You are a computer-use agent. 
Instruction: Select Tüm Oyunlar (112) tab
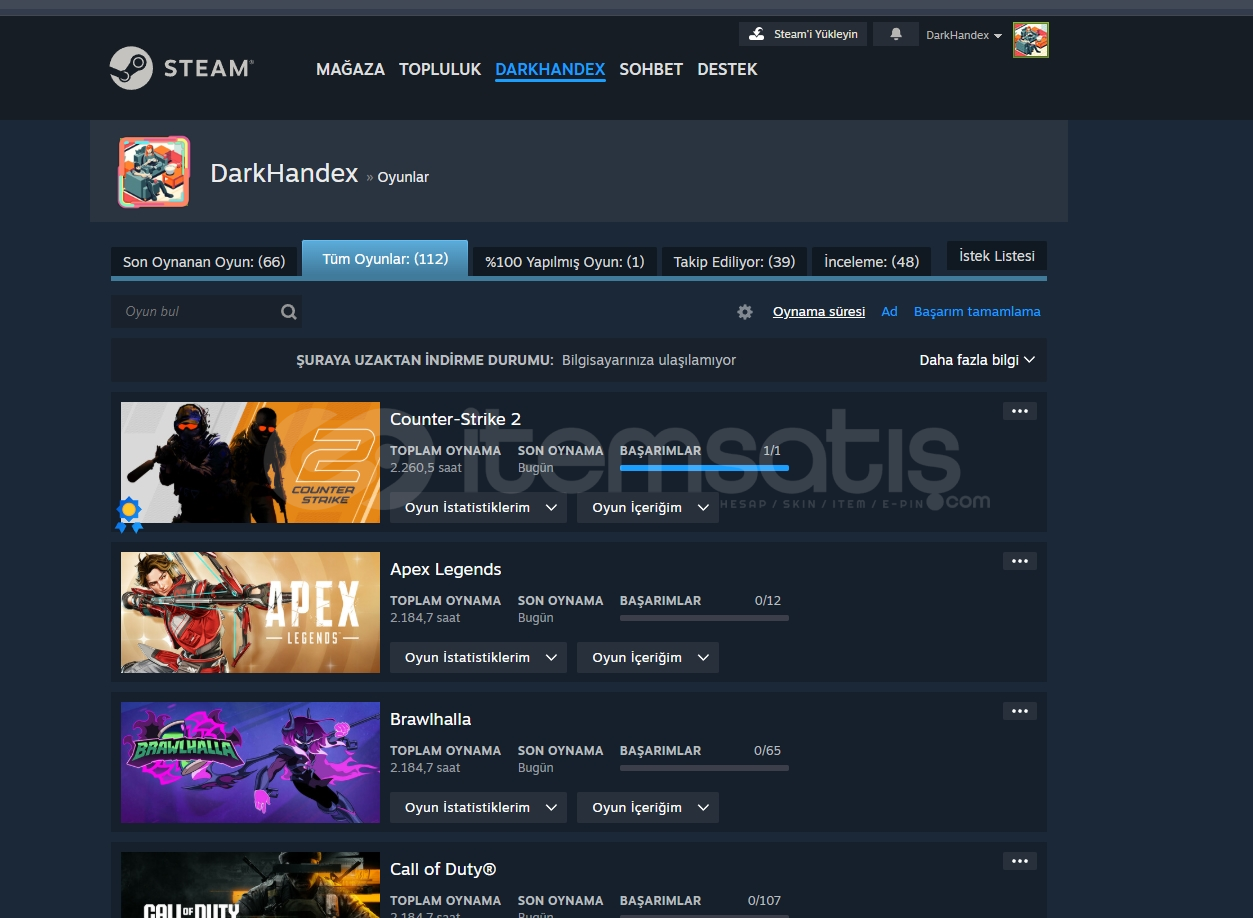(385, 259)
